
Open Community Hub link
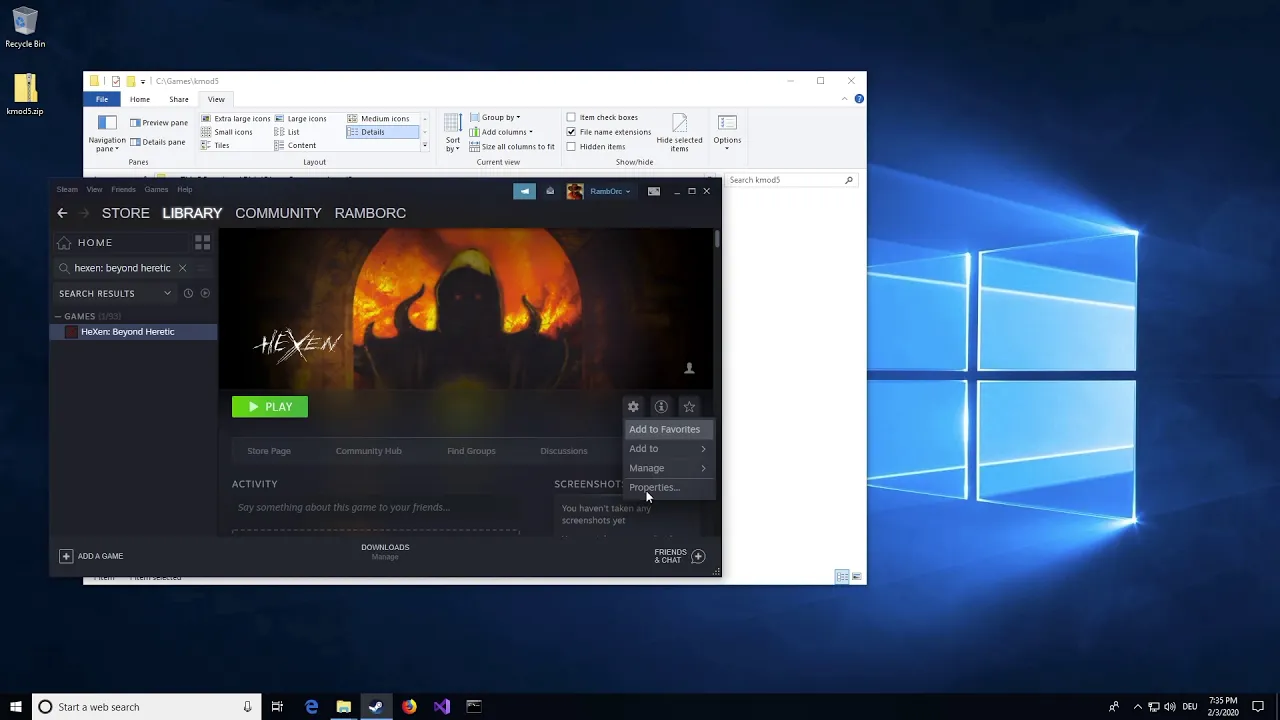(369, 451)
